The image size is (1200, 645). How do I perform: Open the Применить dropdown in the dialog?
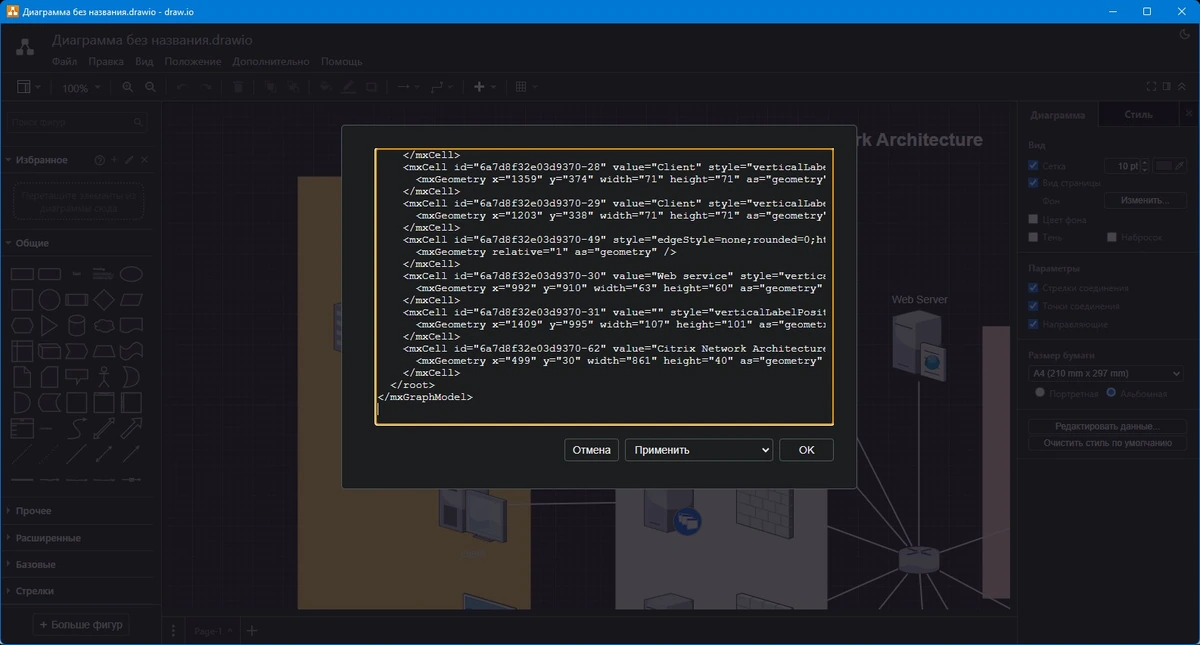point(699,450)
